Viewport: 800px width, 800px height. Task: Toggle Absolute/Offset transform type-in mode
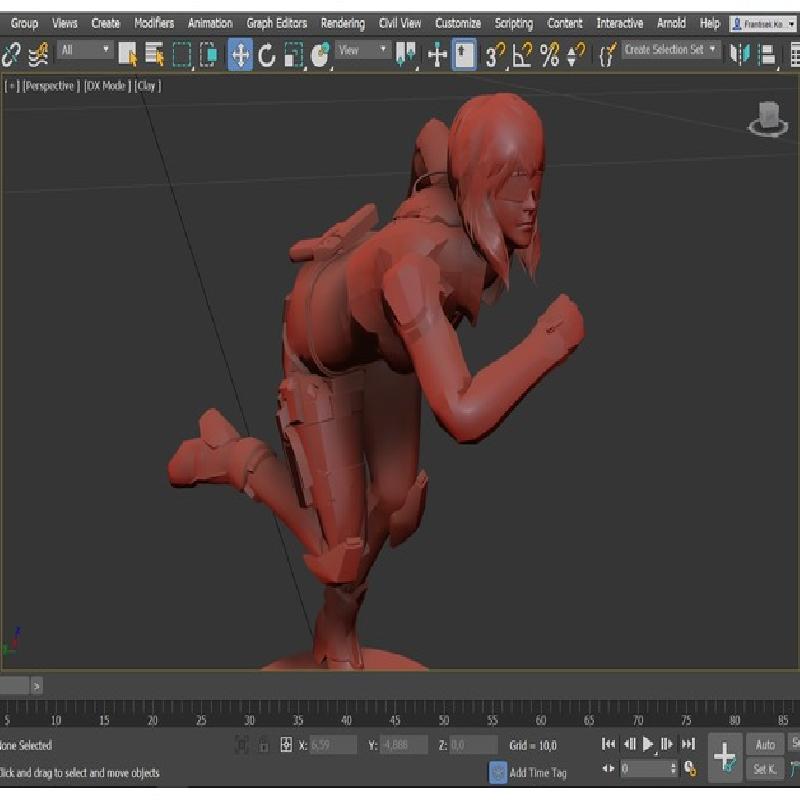point(286,745)
